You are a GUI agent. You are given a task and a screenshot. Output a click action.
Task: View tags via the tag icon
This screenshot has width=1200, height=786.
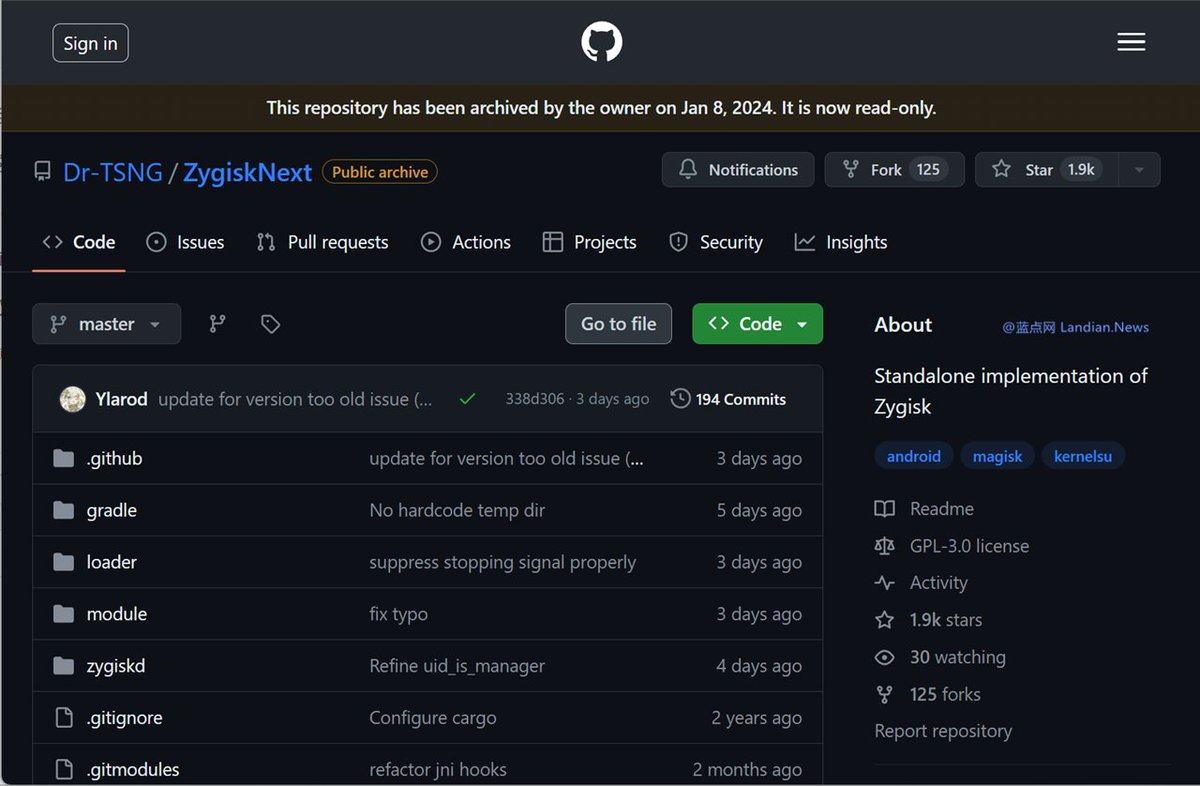click(x=270, y=324)
